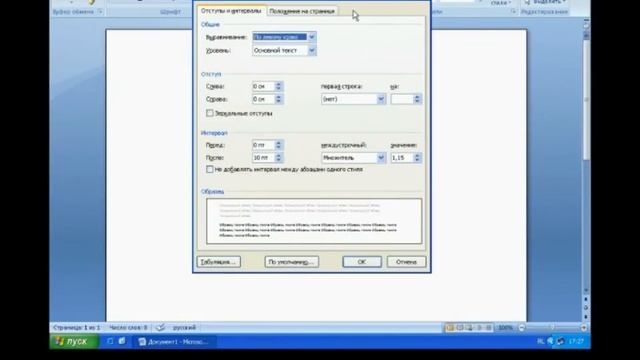Click the 100% zoom level button
640x360 pixels.
pyautogui.click(x=505, y=328)
